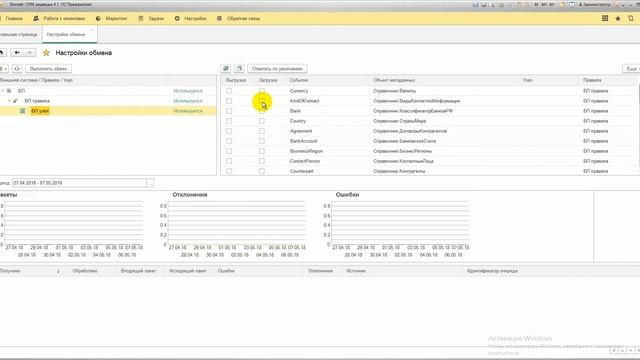Click the БП external system node icon
The image size is (640, 360).
point(9,91)
